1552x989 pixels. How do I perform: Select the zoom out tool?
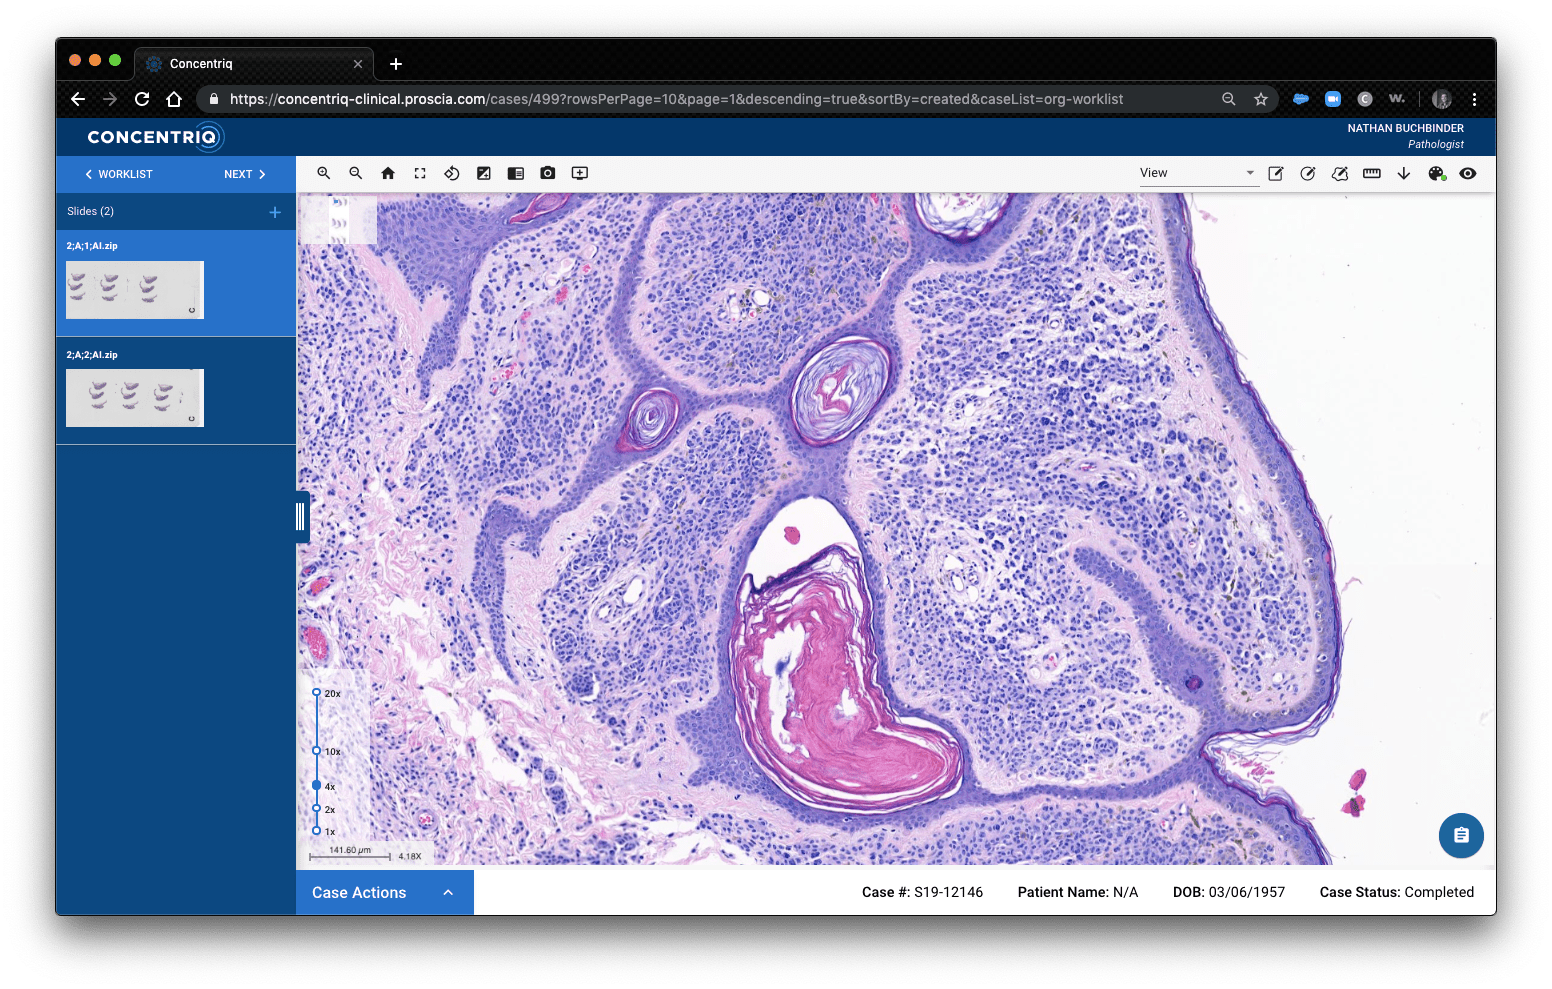356,173
